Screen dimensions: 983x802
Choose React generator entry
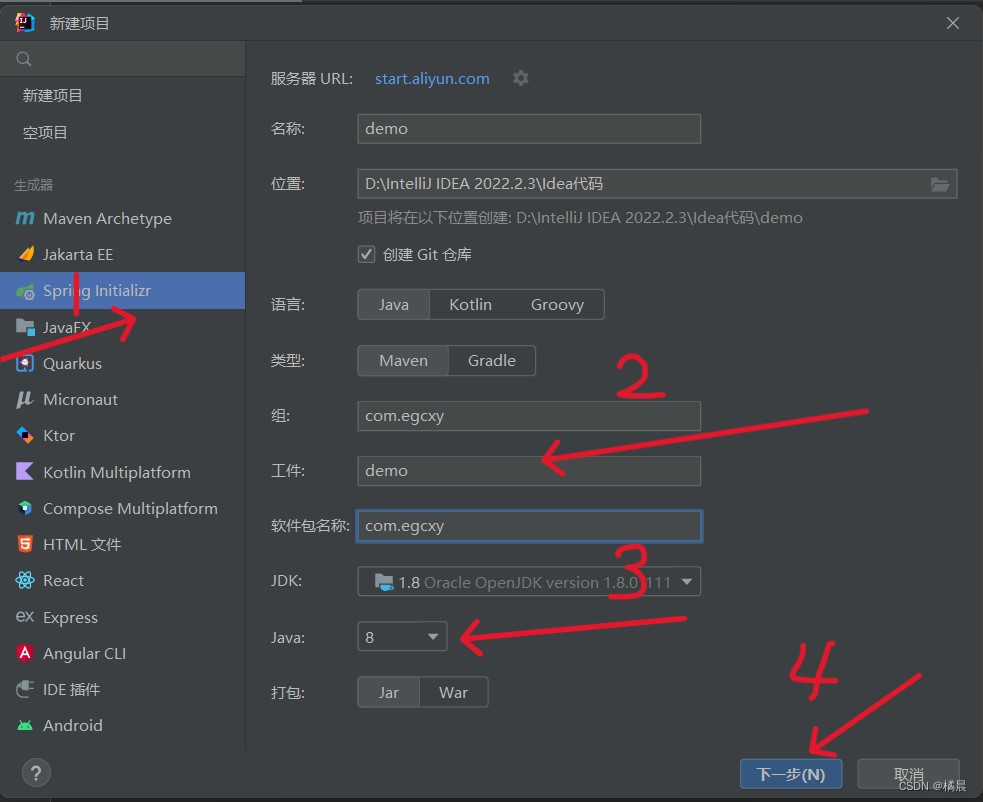click(x=122, y=580)
